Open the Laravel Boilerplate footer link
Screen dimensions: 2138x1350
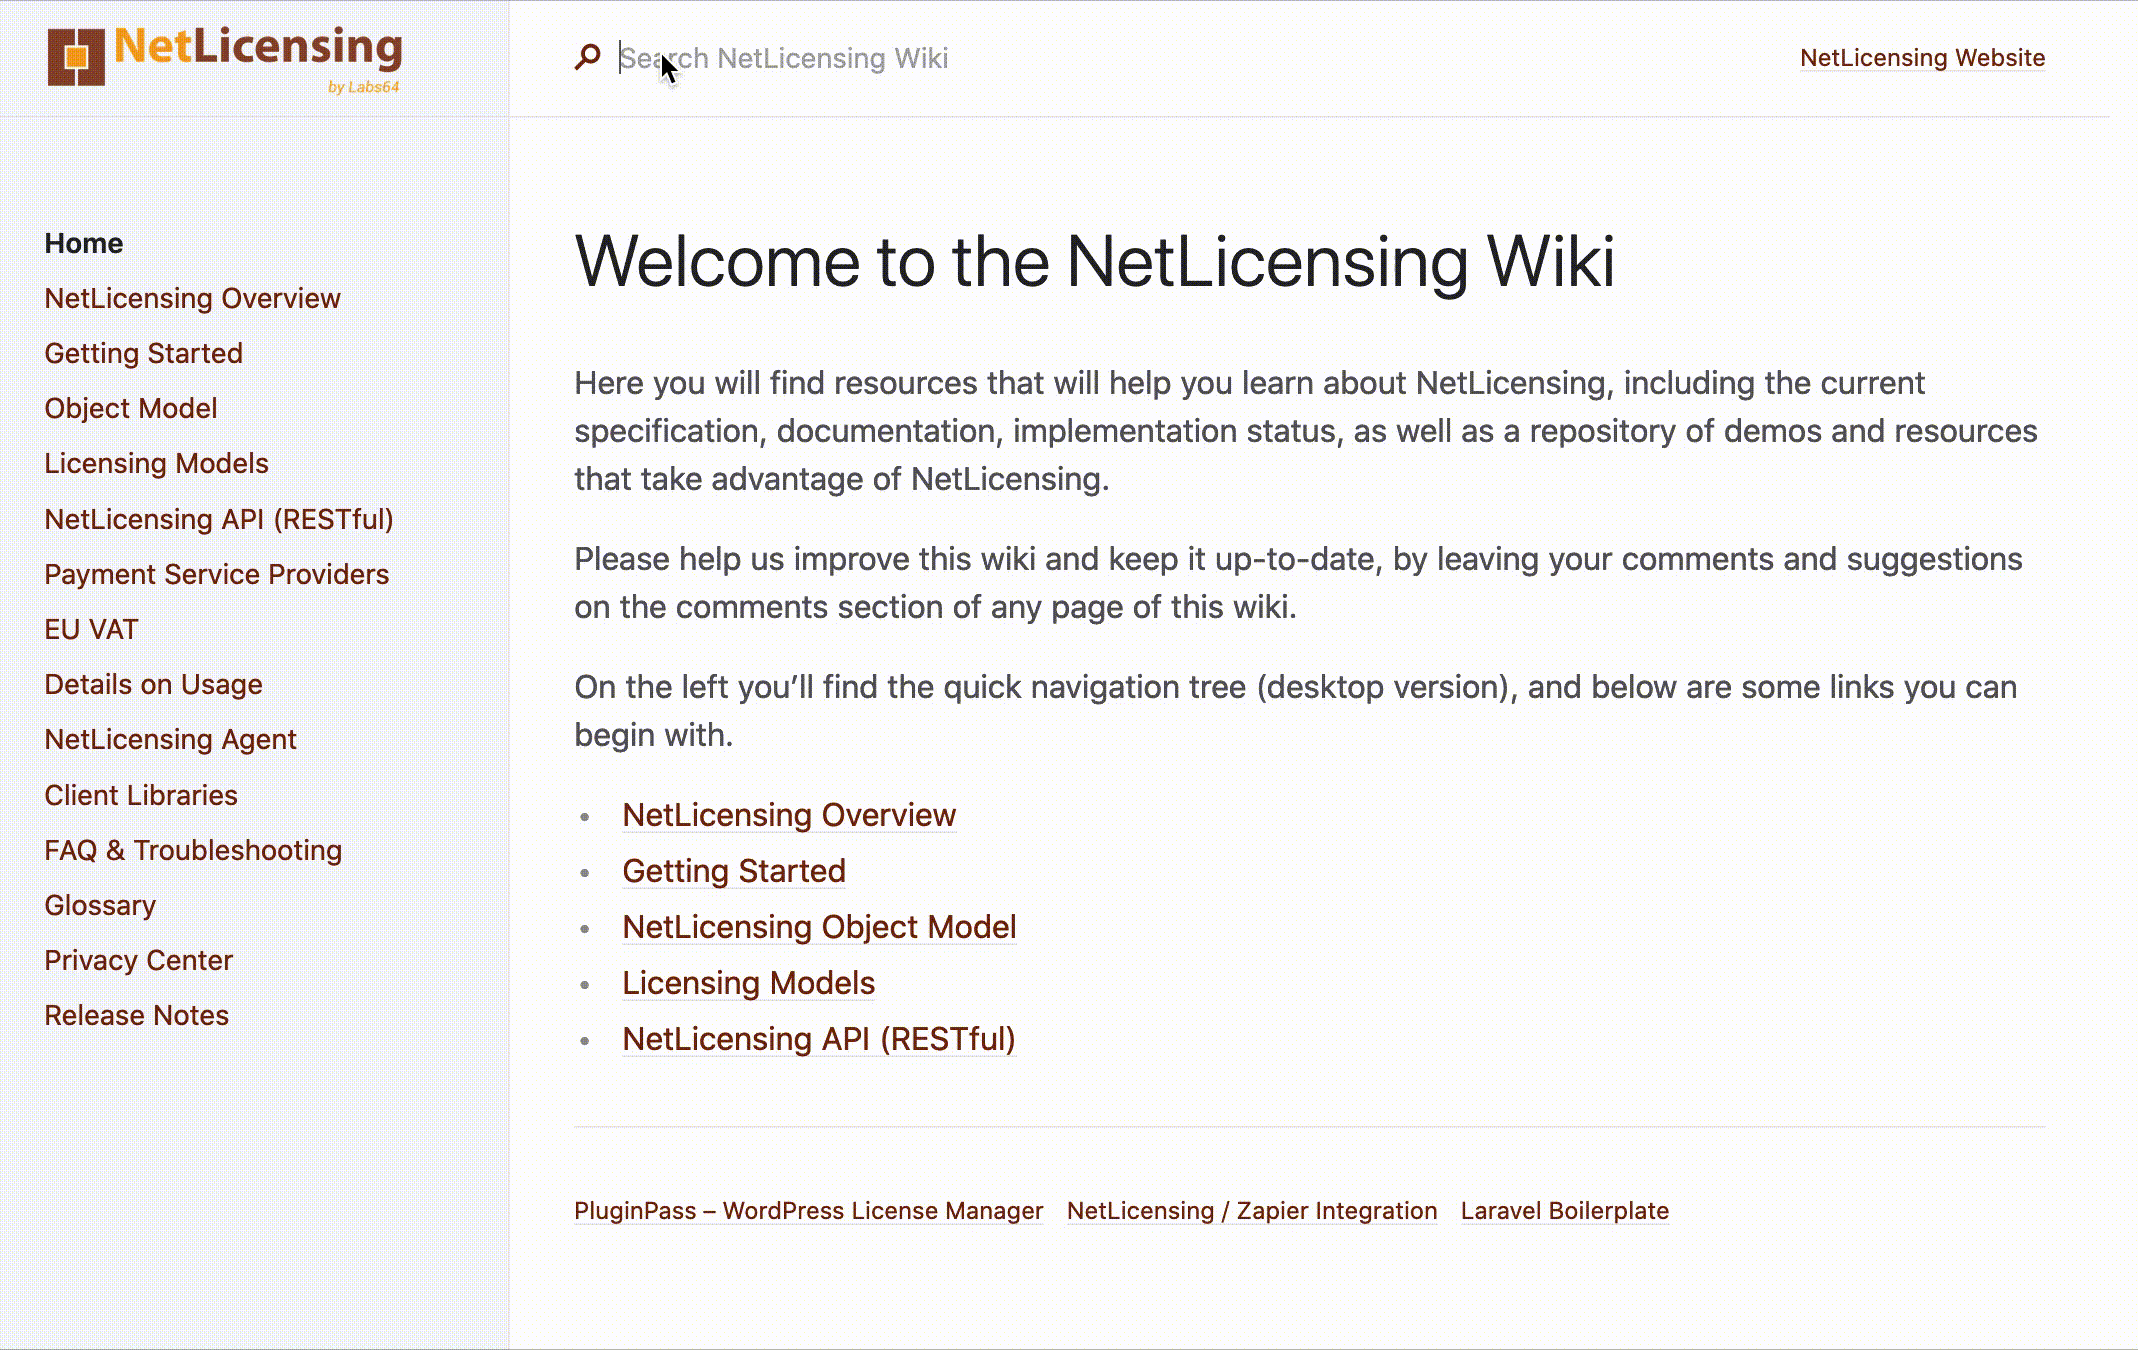click(x=1565, y=1211)
